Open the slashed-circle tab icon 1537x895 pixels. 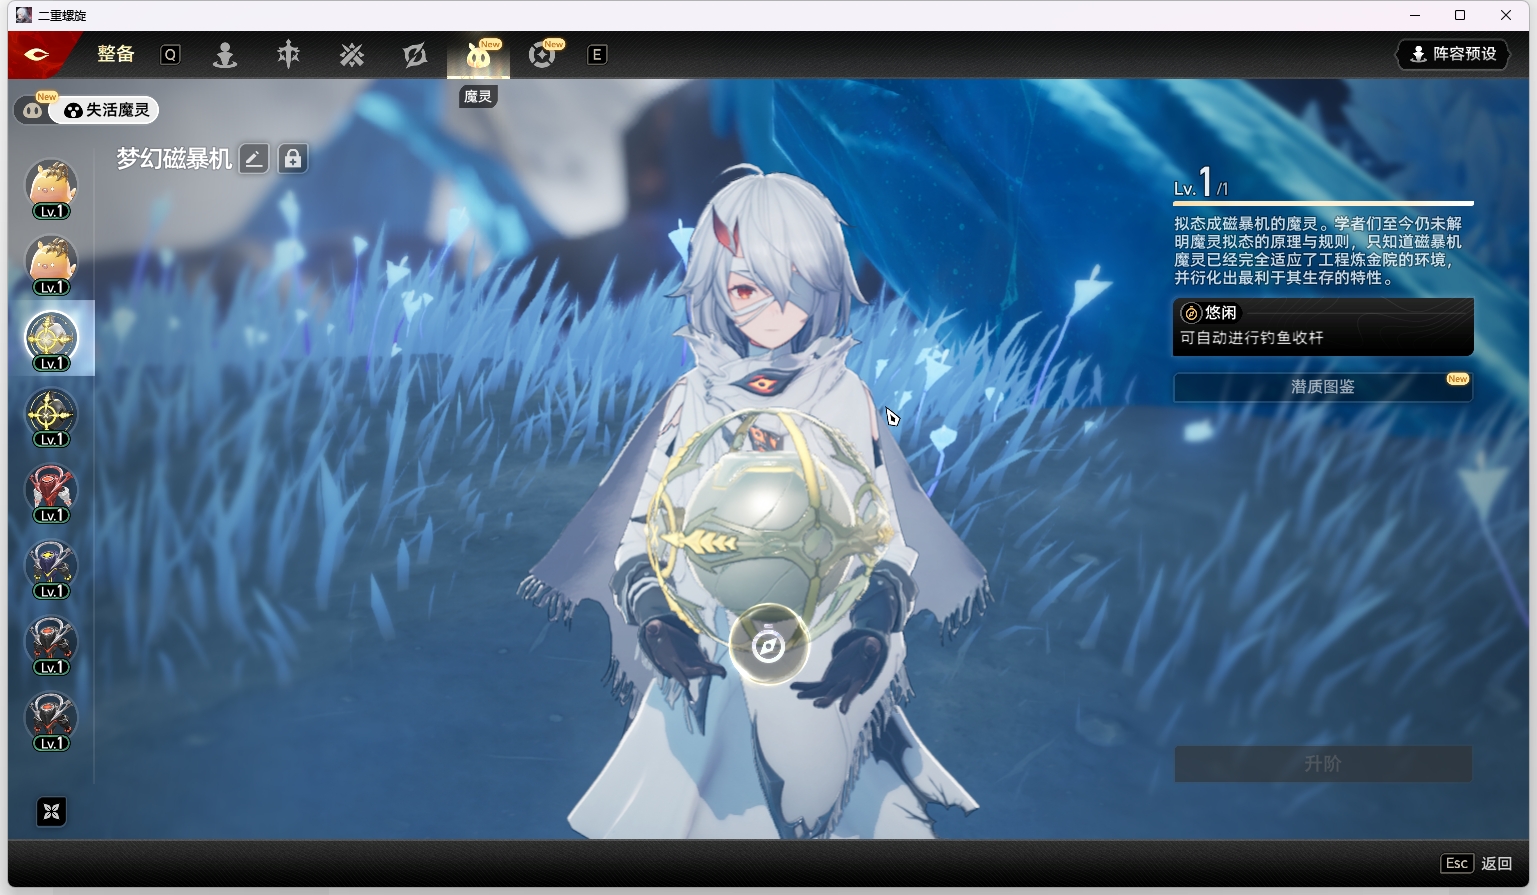coord(415,55)
